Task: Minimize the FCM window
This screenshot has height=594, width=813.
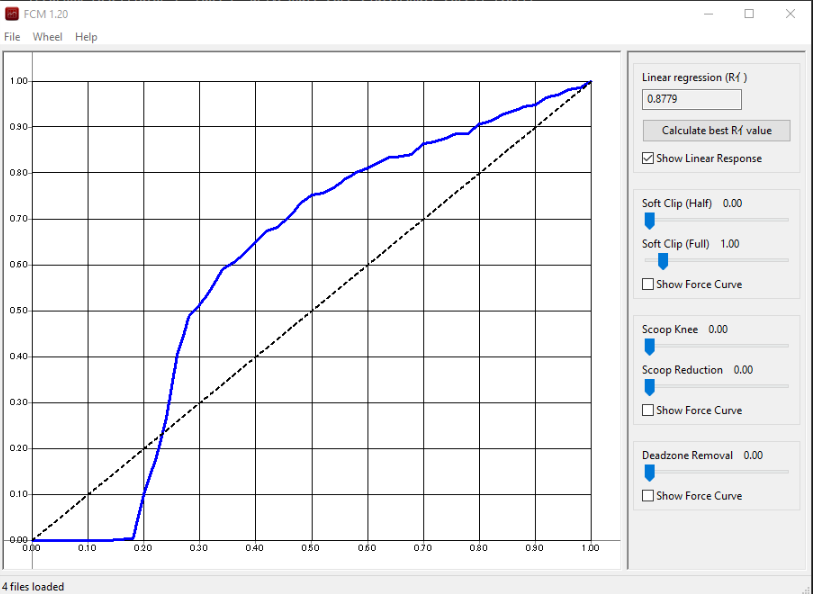Action: click(x=708, y=14)
